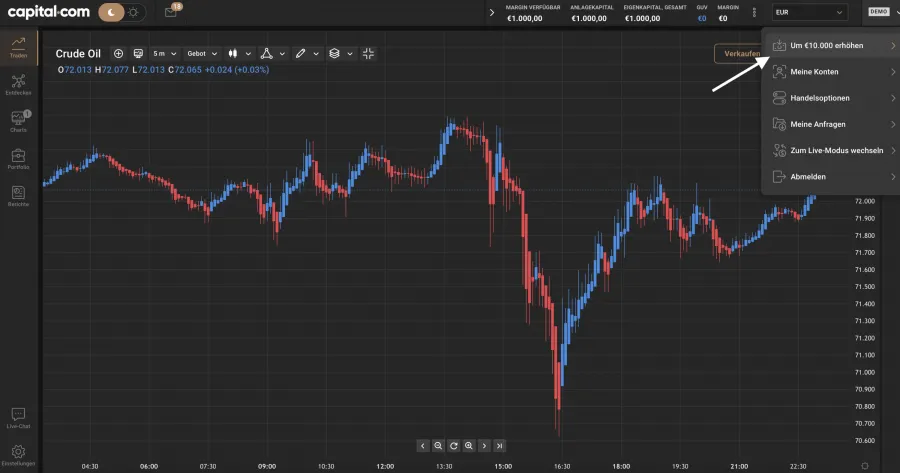The image size is (900, 473).
Task: Click the layers stack icon
Action: coord(334,53)
